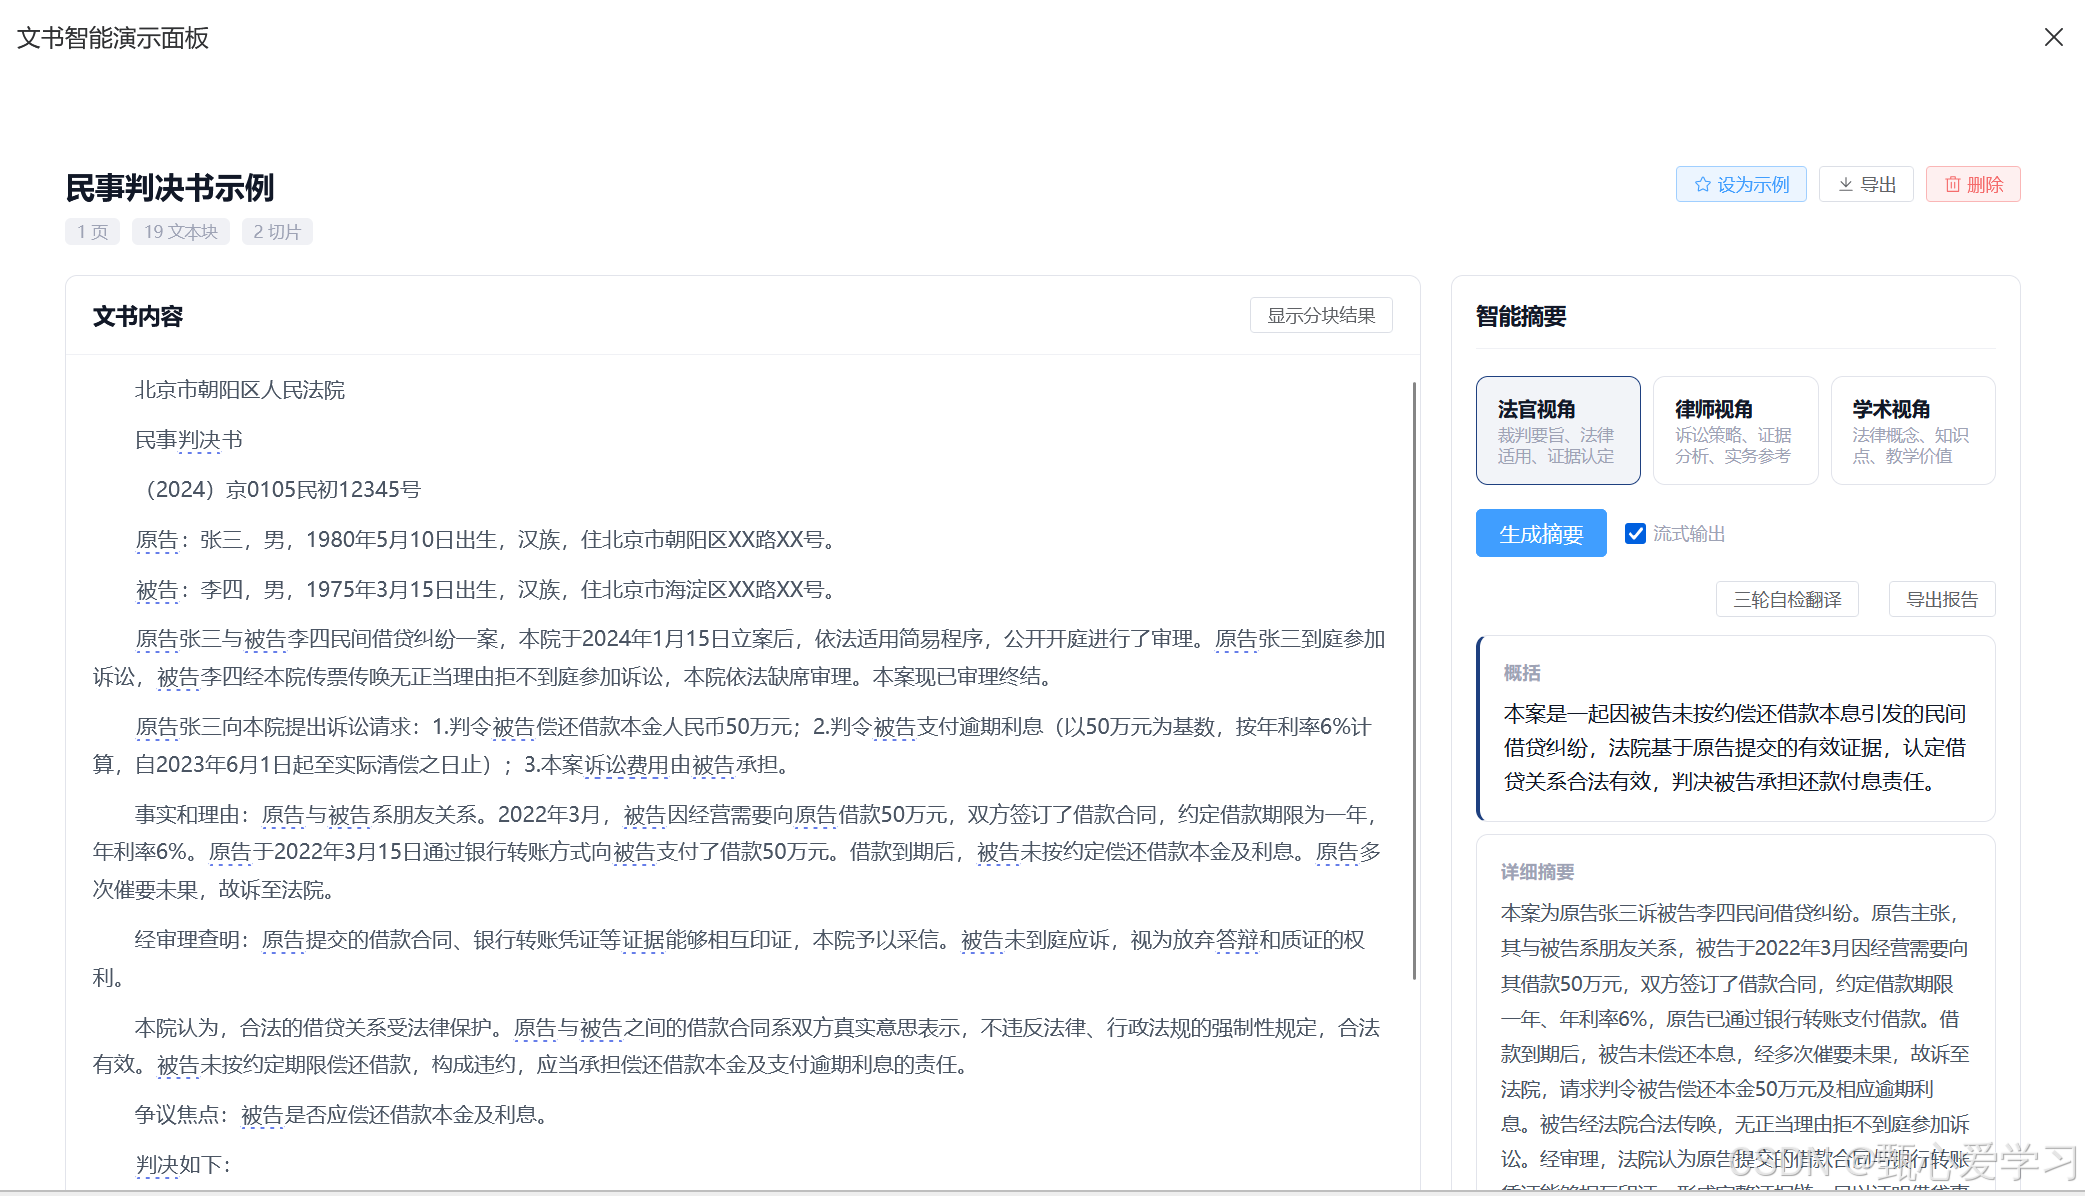Click the 2 切片 tag
The width and height of the screenshot is (2085, 1196).
pyautogui.click(x=276, y=232)
